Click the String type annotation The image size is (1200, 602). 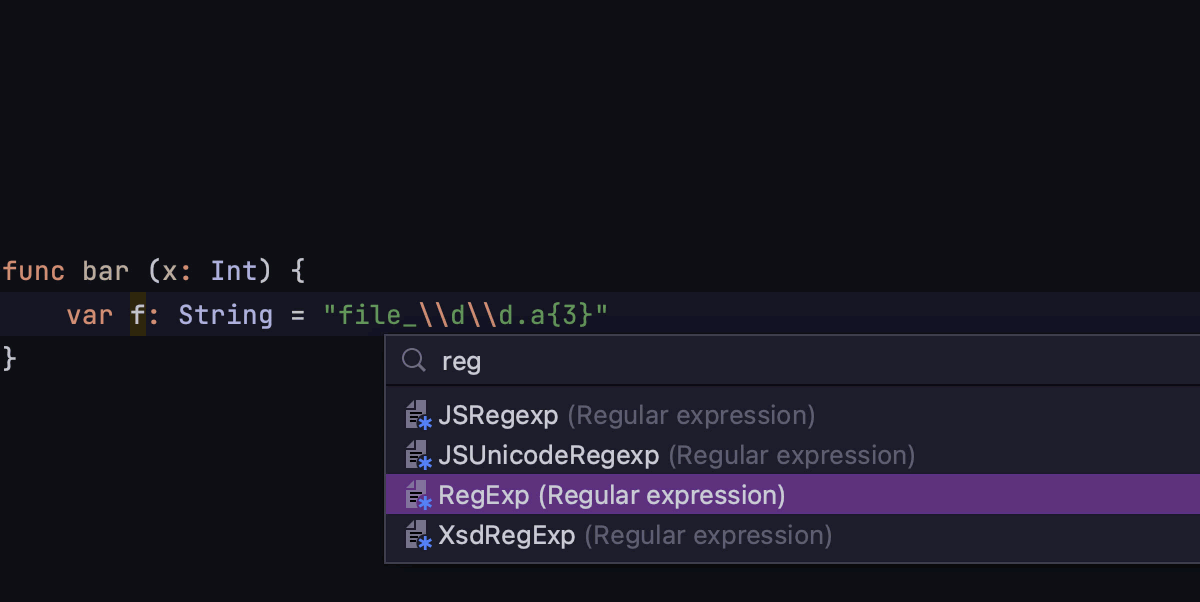click(225, 315)
